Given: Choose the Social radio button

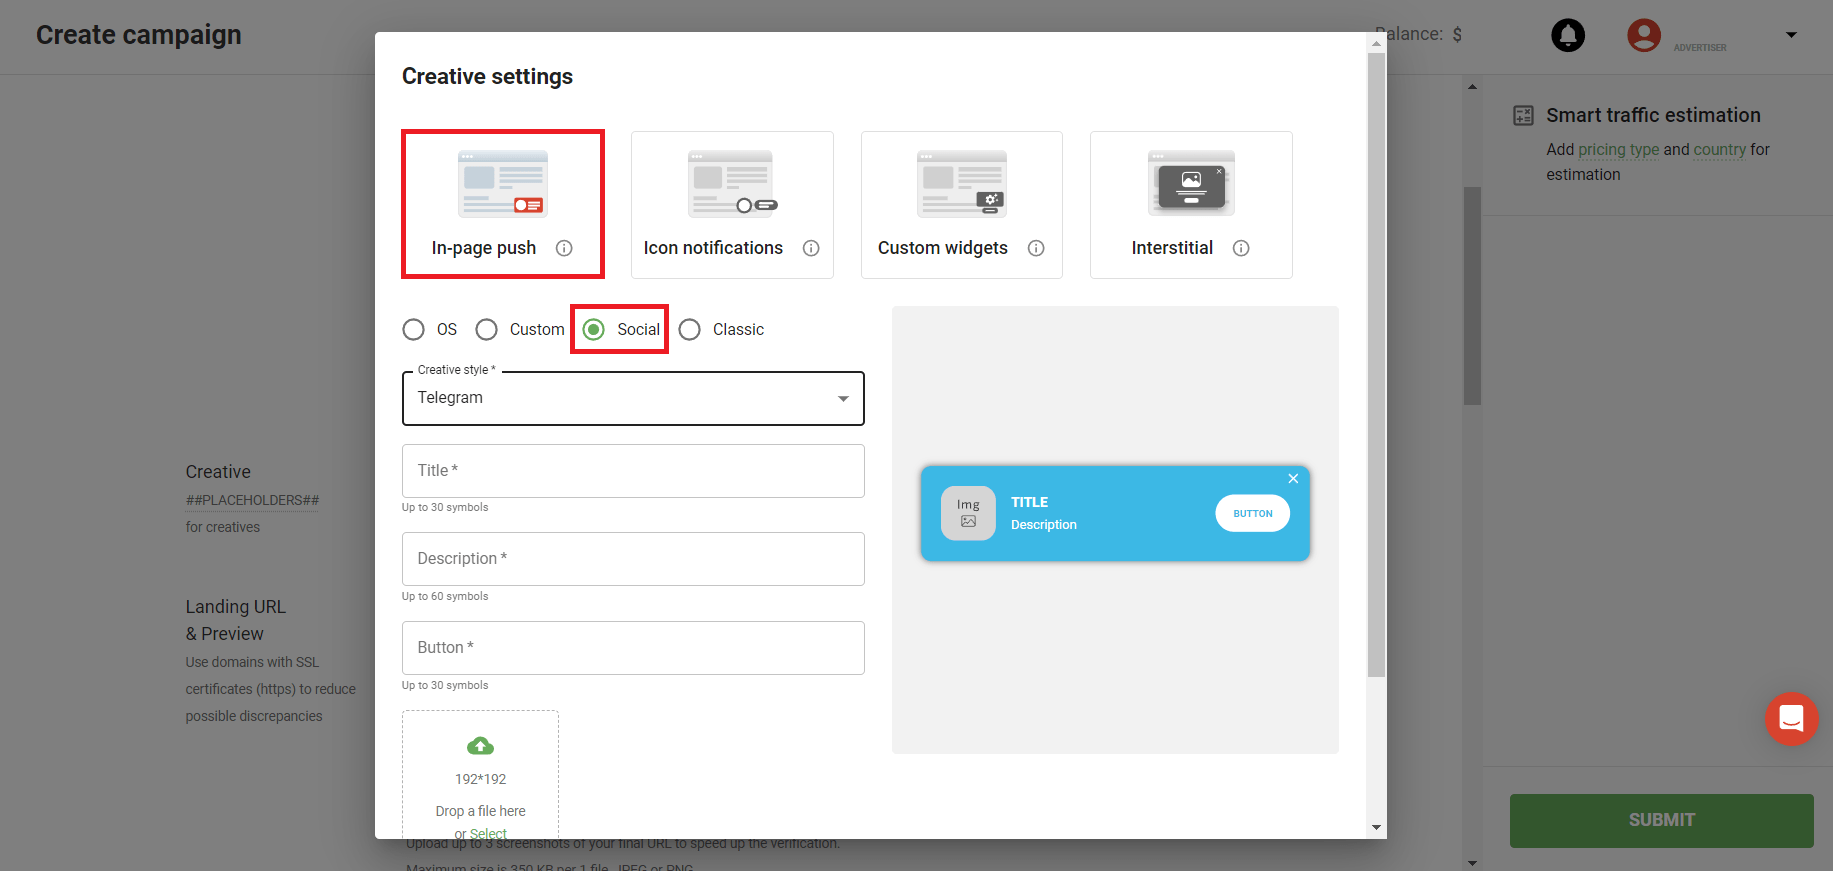Looking at the screenshot, I should [x=594, y=329].
